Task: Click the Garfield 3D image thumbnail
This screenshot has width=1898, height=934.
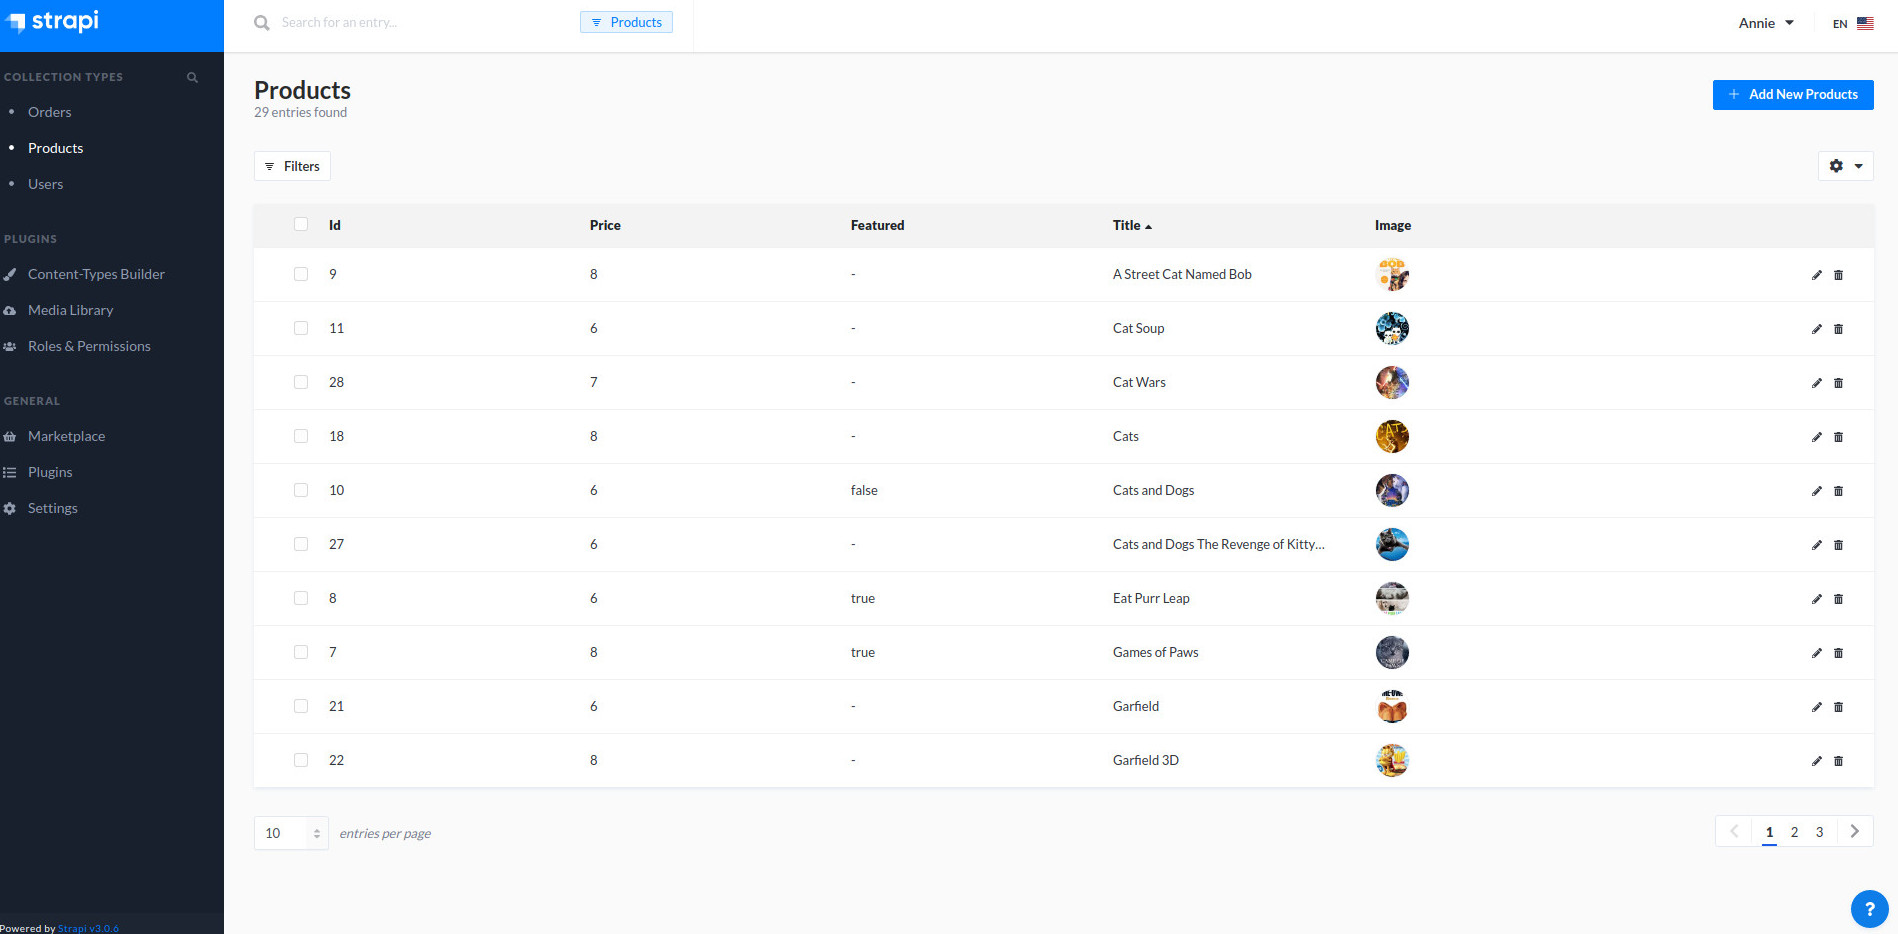Action: (1392, 760)
